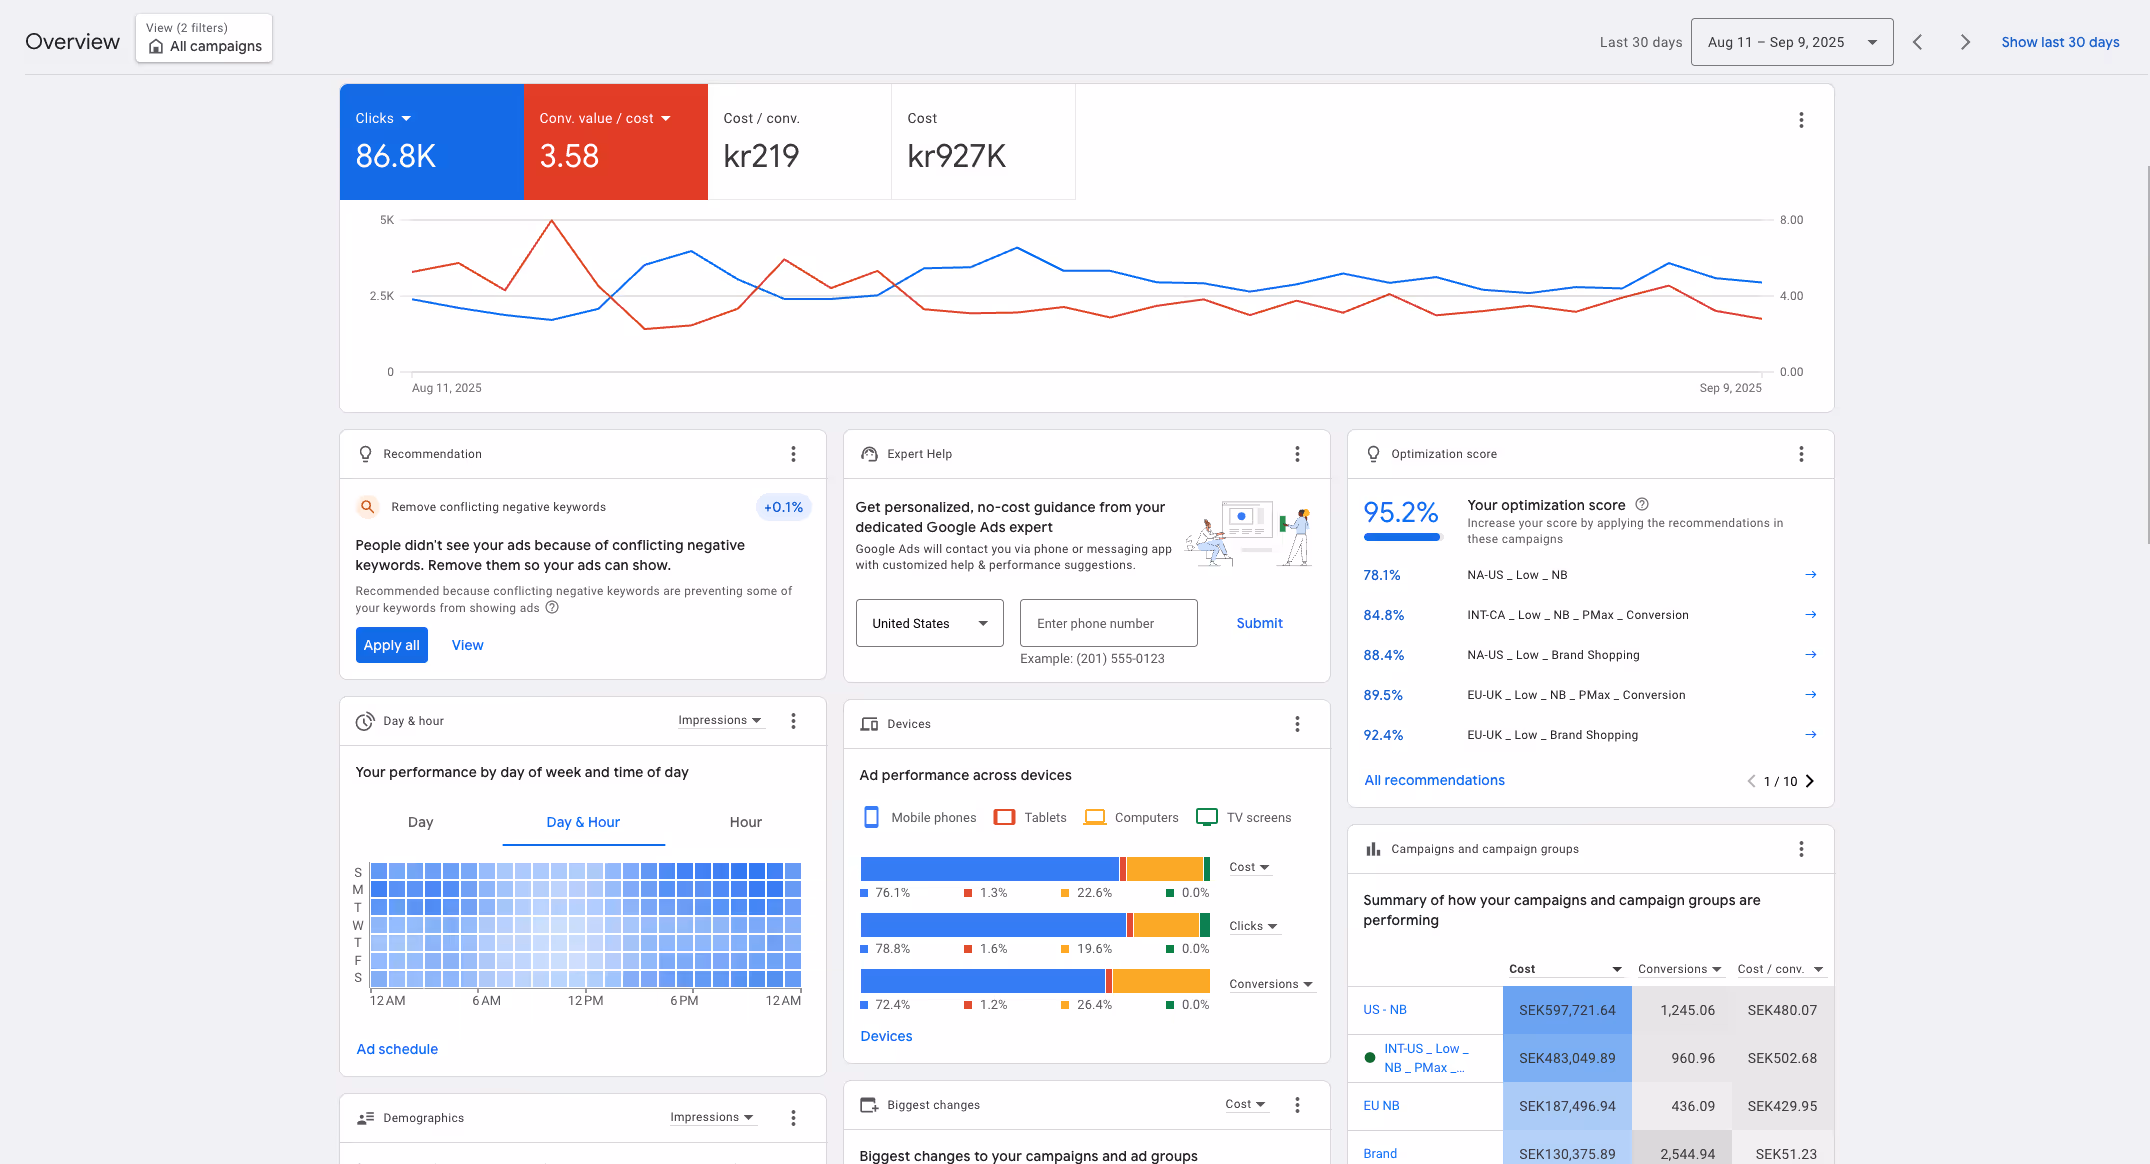Viewport: 2150px width, 1164px height.
Task: Open the Optimization score card options menu
Action: [1801, 454]
